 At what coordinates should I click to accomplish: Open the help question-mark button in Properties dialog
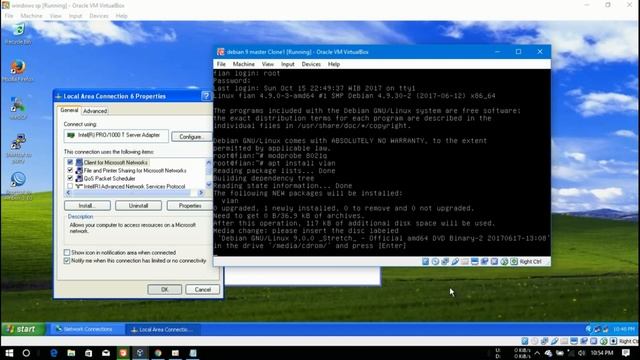(x=206, y=96)
